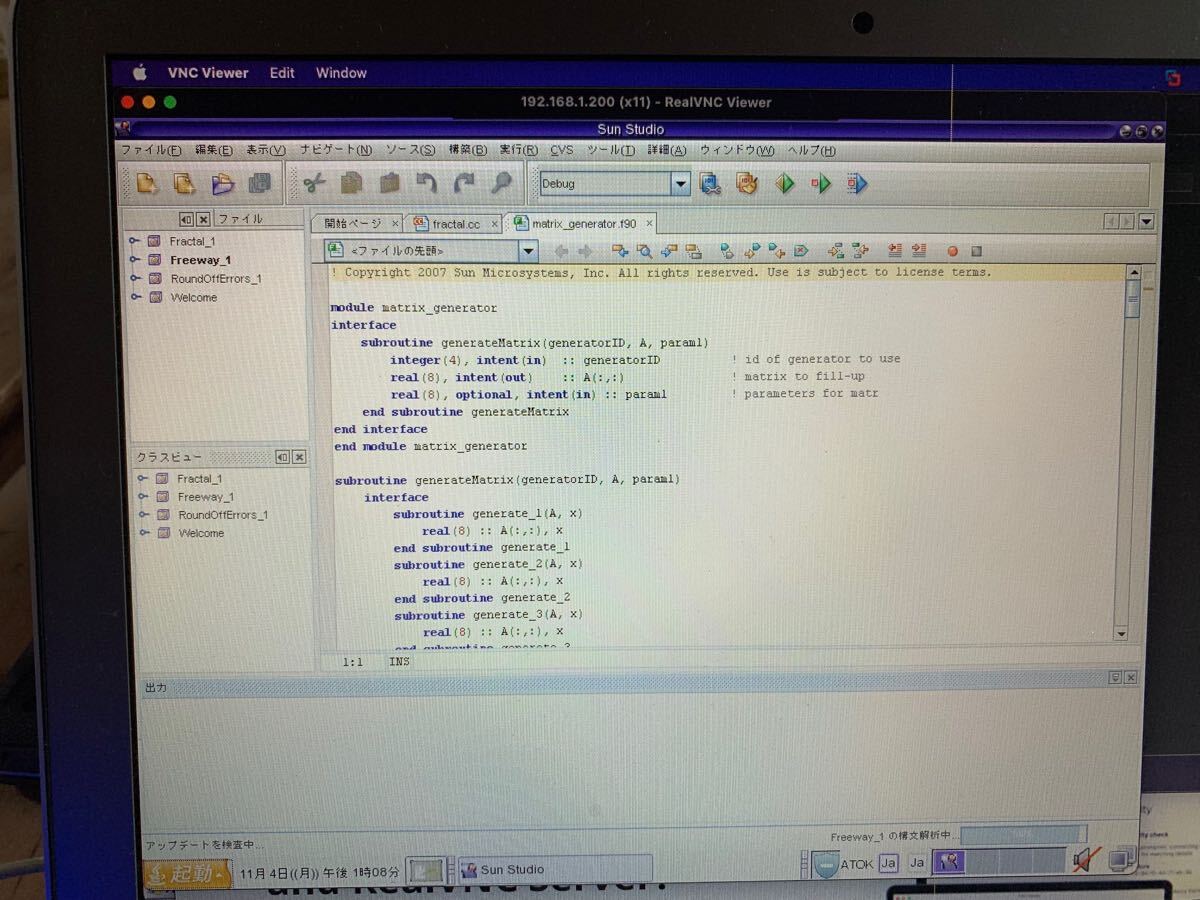The height and width of the screenshot is (900, 1200).
Task: Expand Fractal_1 in the class view panel
Action: point(143,478)
